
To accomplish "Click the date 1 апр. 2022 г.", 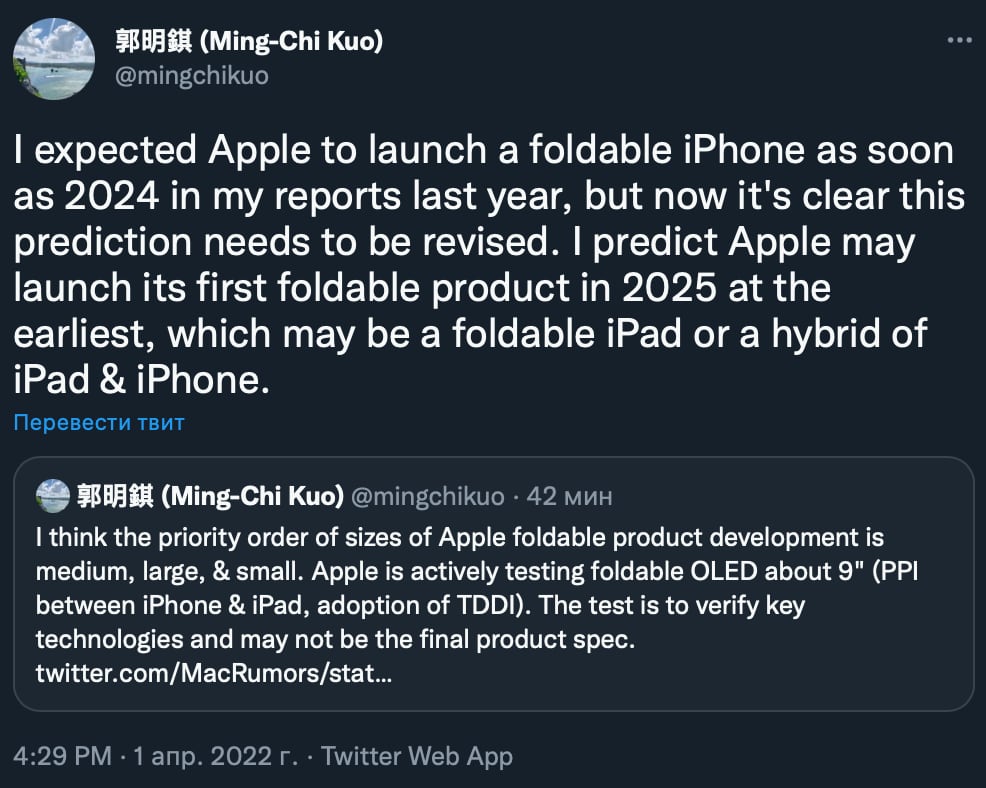I will click(214, 756).
